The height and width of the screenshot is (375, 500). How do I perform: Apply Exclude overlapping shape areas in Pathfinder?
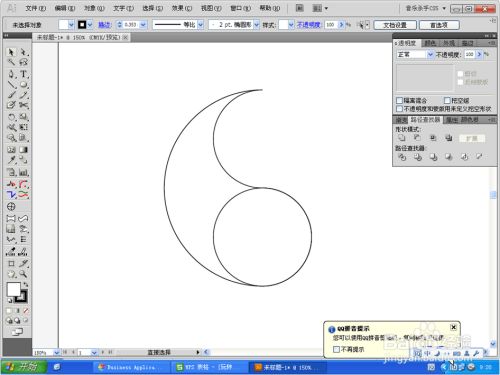click(448, 138)
